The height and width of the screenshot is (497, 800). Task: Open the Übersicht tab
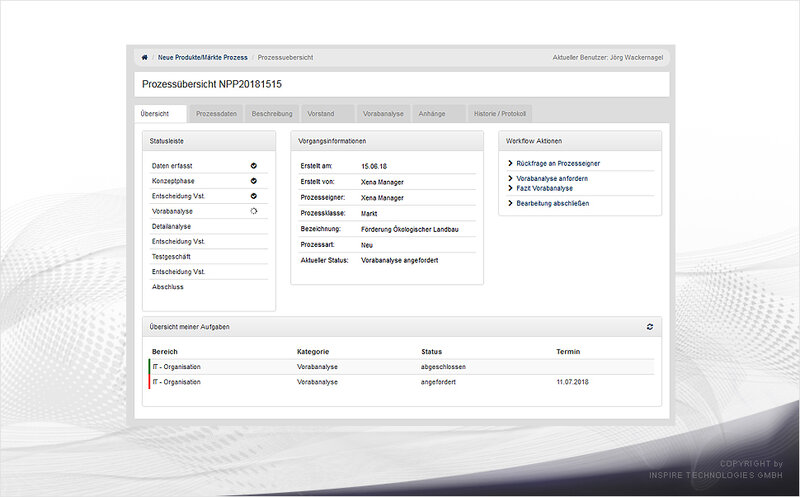tap(161, 114)
